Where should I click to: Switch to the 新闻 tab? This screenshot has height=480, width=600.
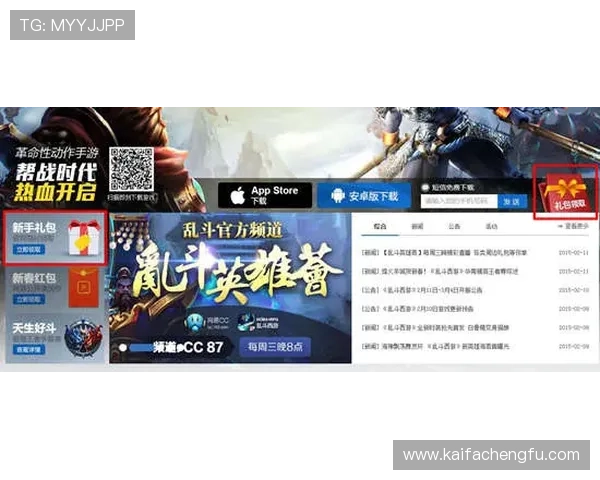pyautogui.click(x=417, y=226)
